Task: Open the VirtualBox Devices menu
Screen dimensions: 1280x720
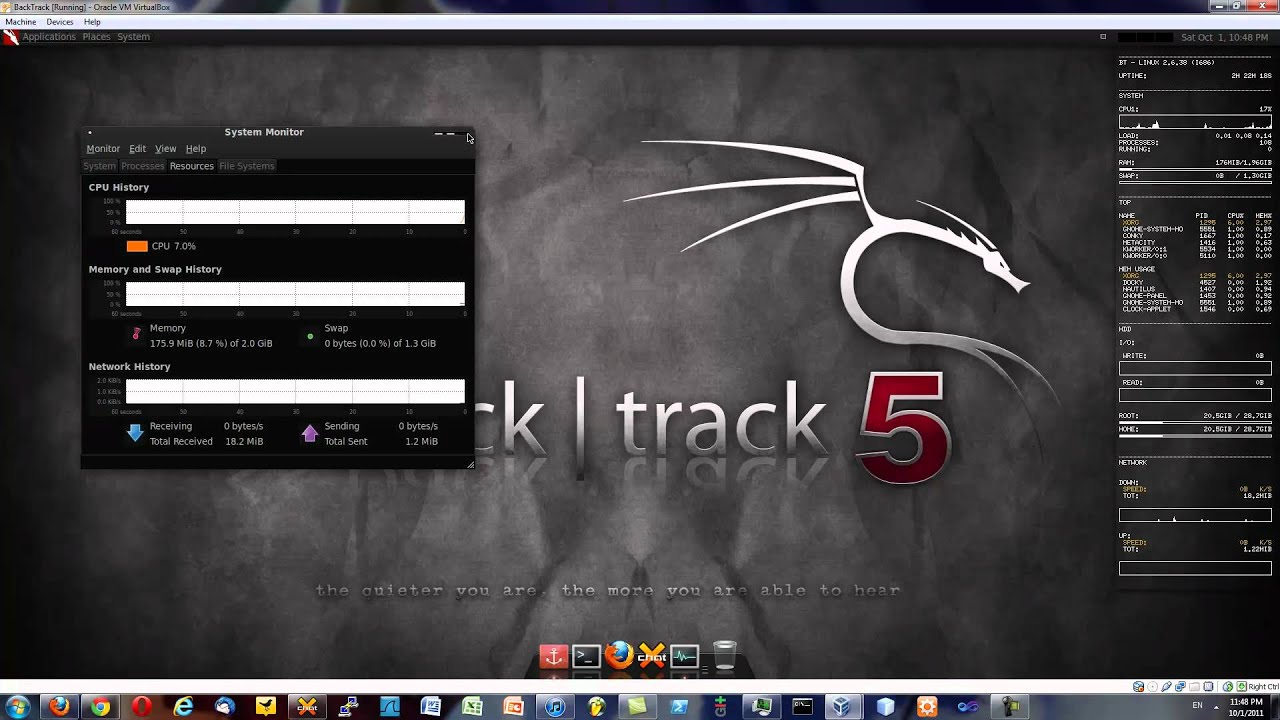Action: point(60,22)
